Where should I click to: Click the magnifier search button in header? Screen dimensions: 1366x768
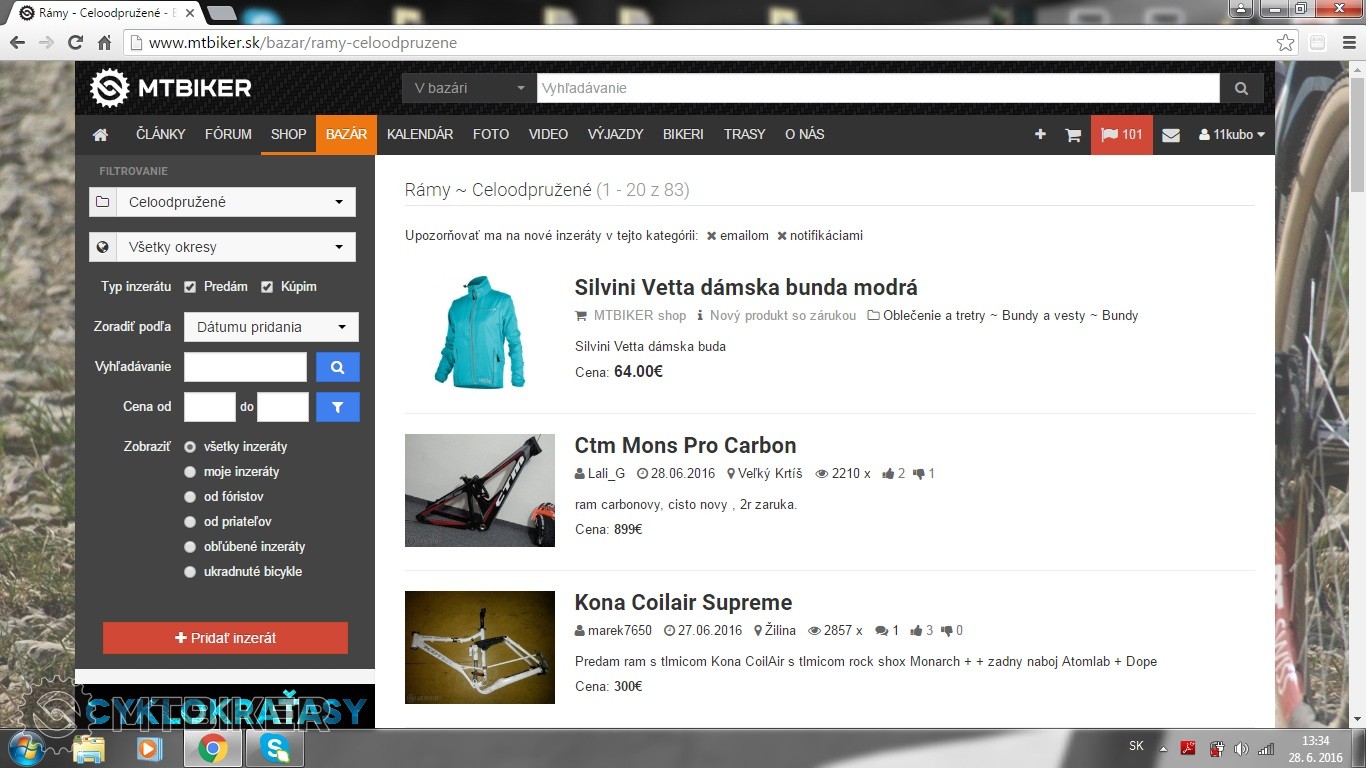1241,88
